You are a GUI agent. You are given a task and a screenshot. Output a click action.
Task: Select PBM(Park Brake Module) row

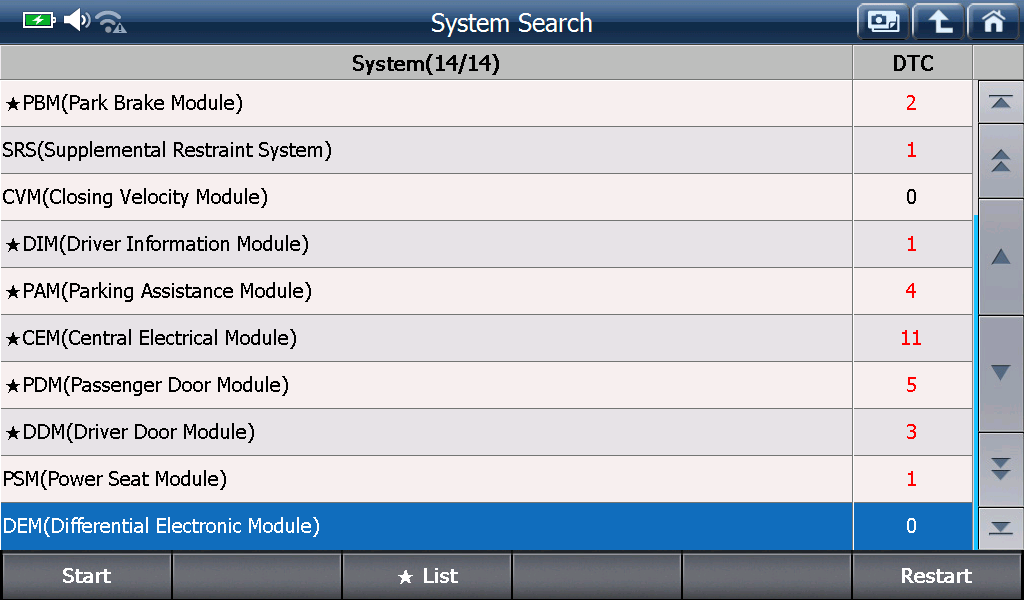426,103
